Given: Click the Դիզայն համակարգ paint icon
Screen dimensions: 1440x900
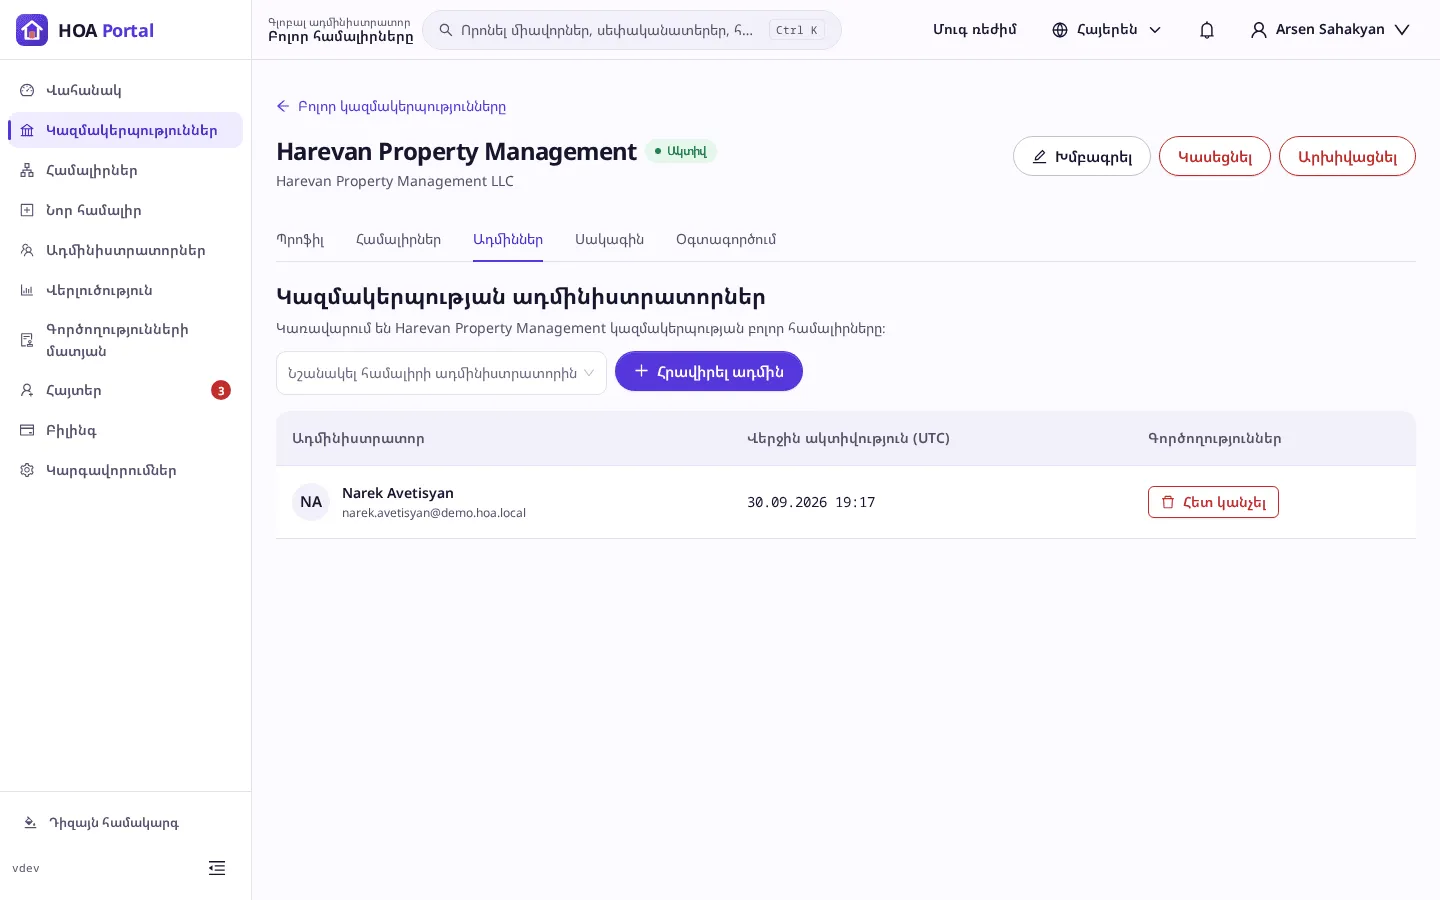Looking at the screenshot, I should tap(30, 823).
